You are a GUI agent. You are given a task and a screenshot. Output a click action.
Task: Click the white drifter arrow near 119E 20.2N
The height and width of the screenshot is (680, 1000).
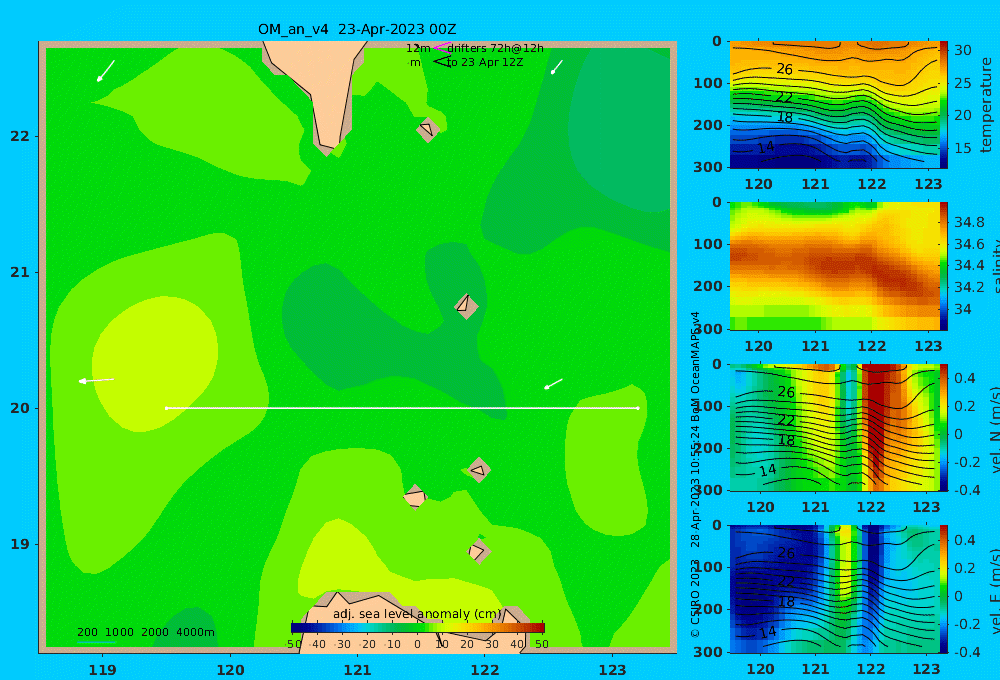click(96, 380)
